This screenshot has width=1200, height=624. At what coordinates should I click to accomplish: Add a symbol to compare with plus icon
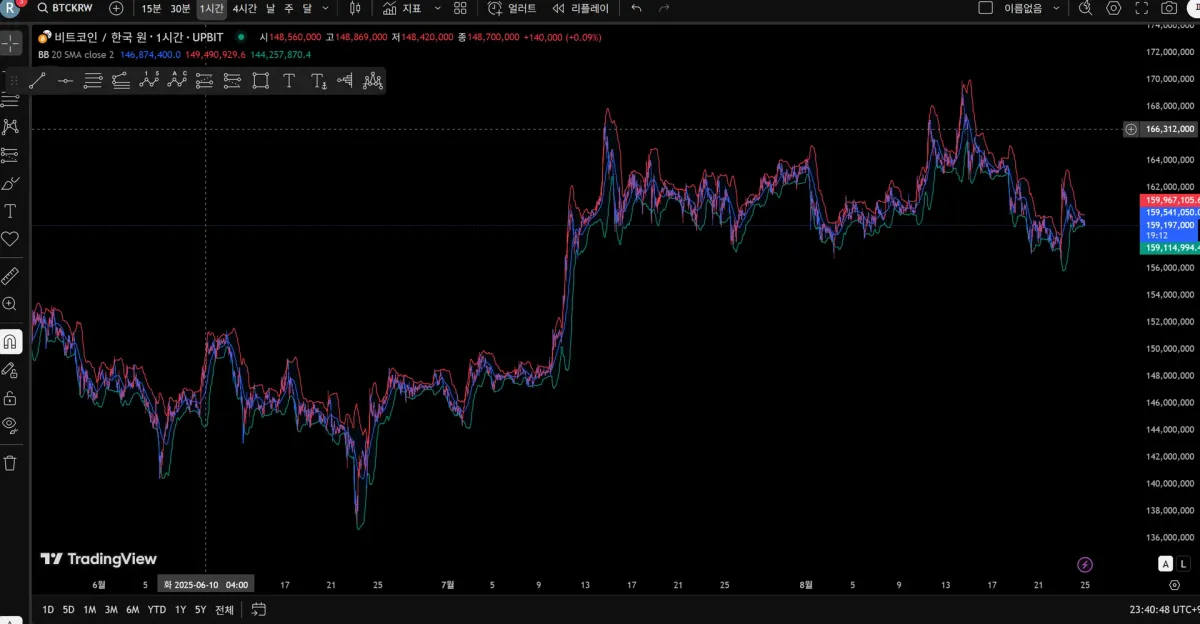(116, 8)
